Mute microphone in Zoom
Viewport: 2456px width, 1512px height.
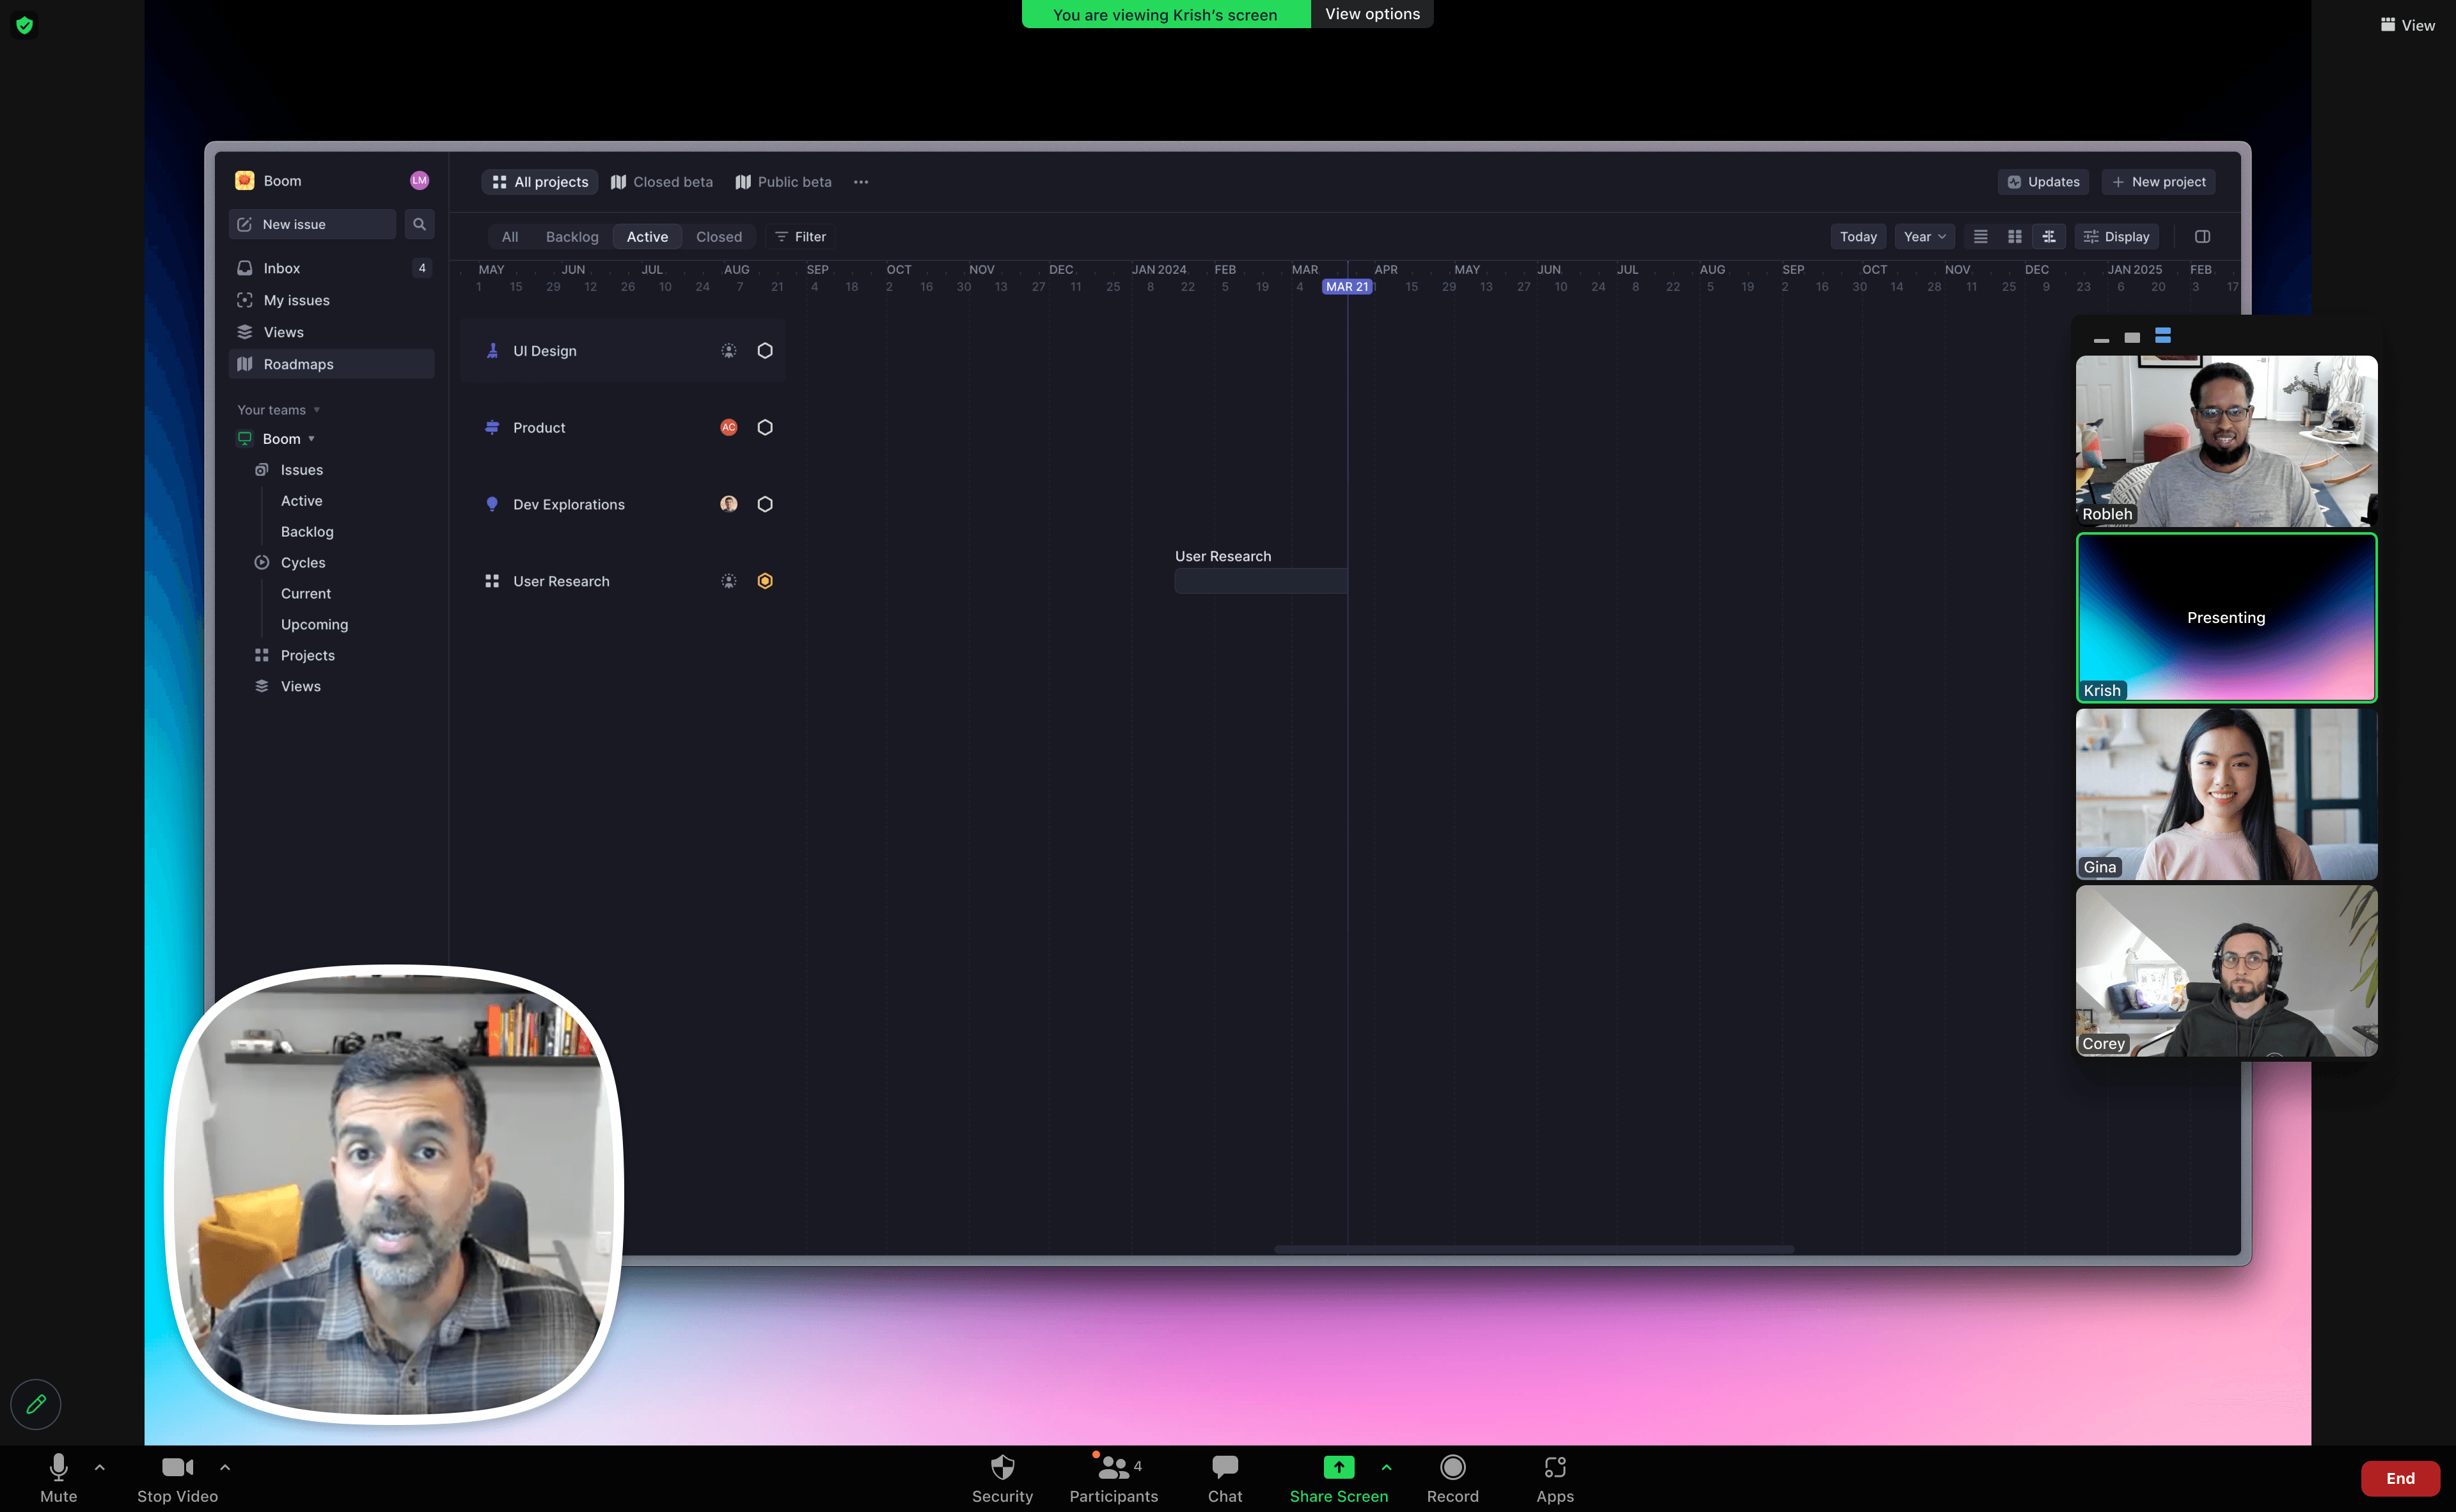click(x=58, y=1478)
